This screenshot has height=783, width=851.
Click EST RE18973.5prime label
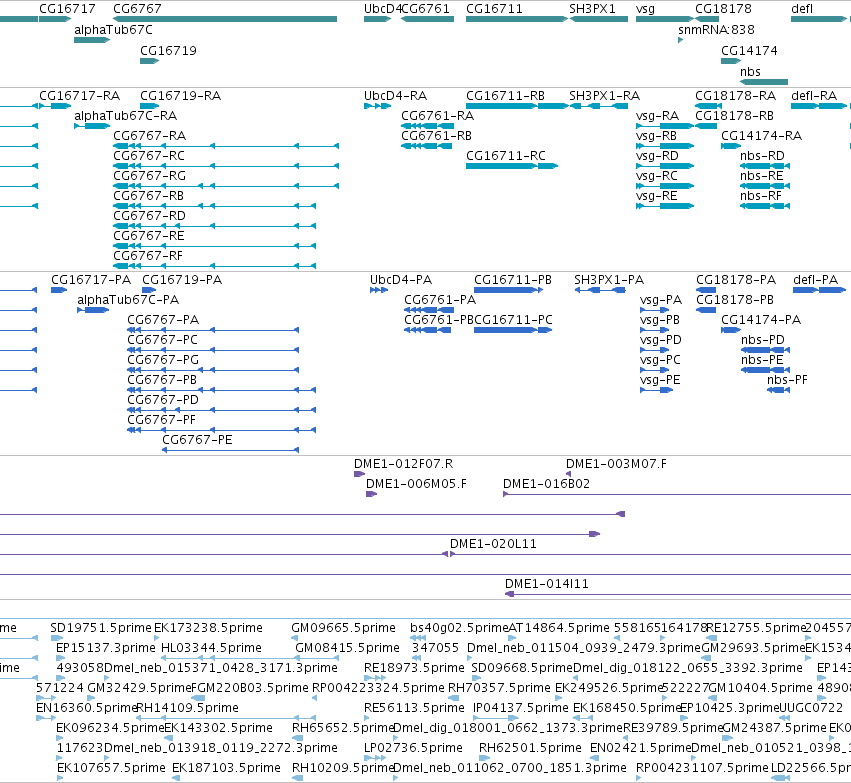pos(415,668)
